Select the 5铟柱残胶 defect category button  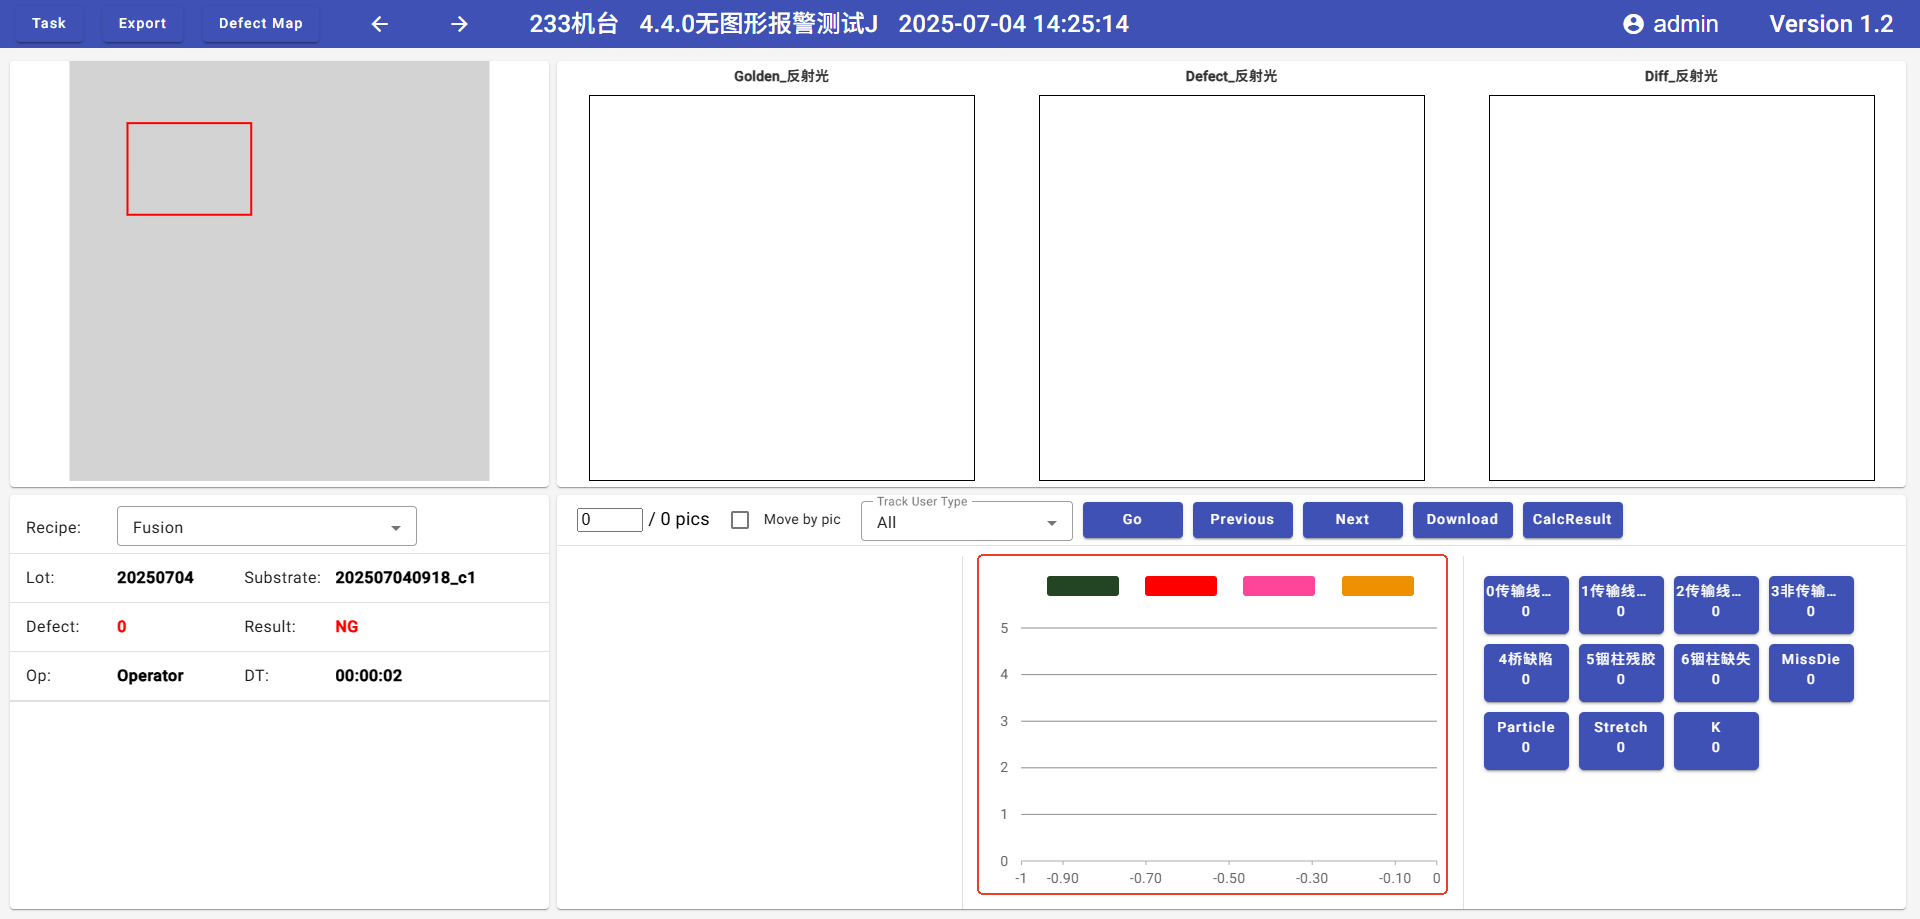[1621, 672]
